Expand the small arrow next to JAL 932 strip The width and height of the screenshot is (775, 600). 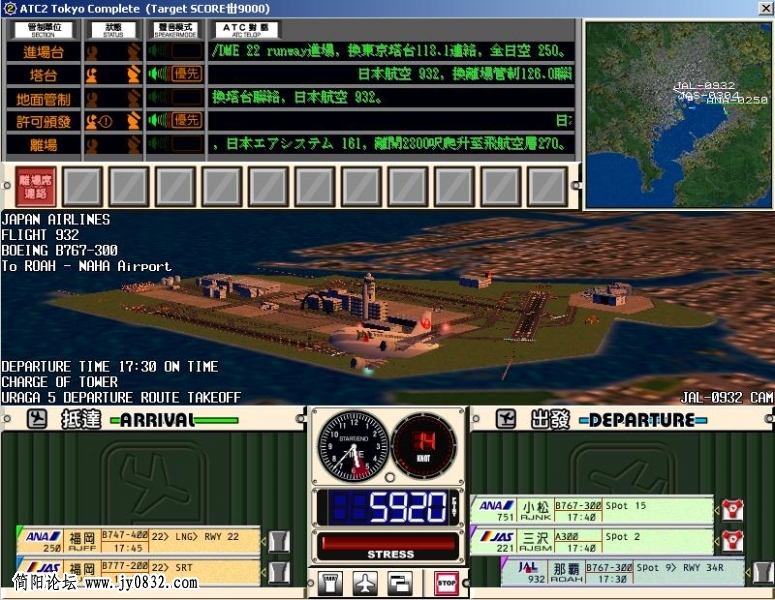click(x=748, y=572)
